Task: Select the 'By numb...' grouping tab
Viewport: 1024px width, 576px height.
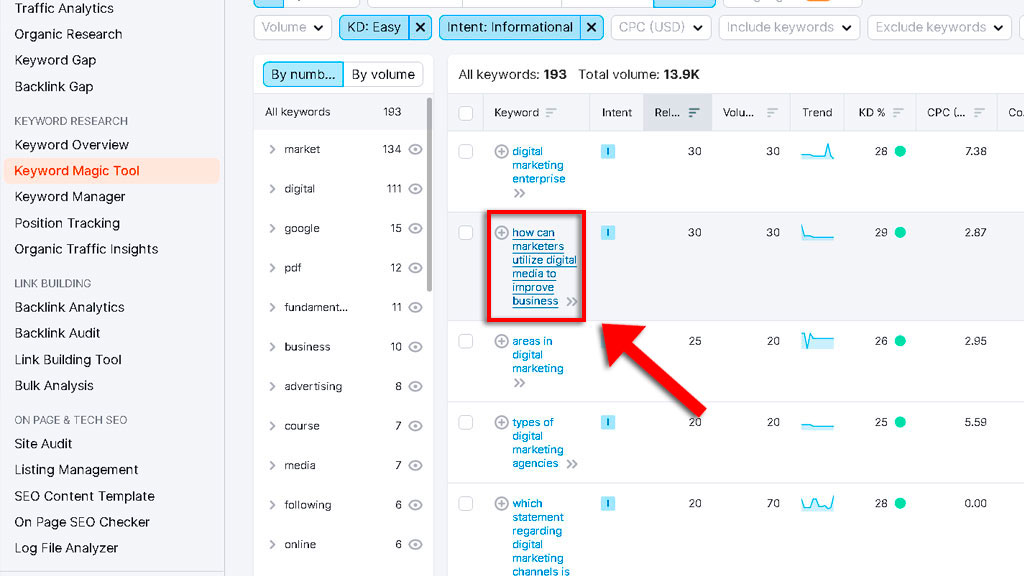Action: point(303,74)
